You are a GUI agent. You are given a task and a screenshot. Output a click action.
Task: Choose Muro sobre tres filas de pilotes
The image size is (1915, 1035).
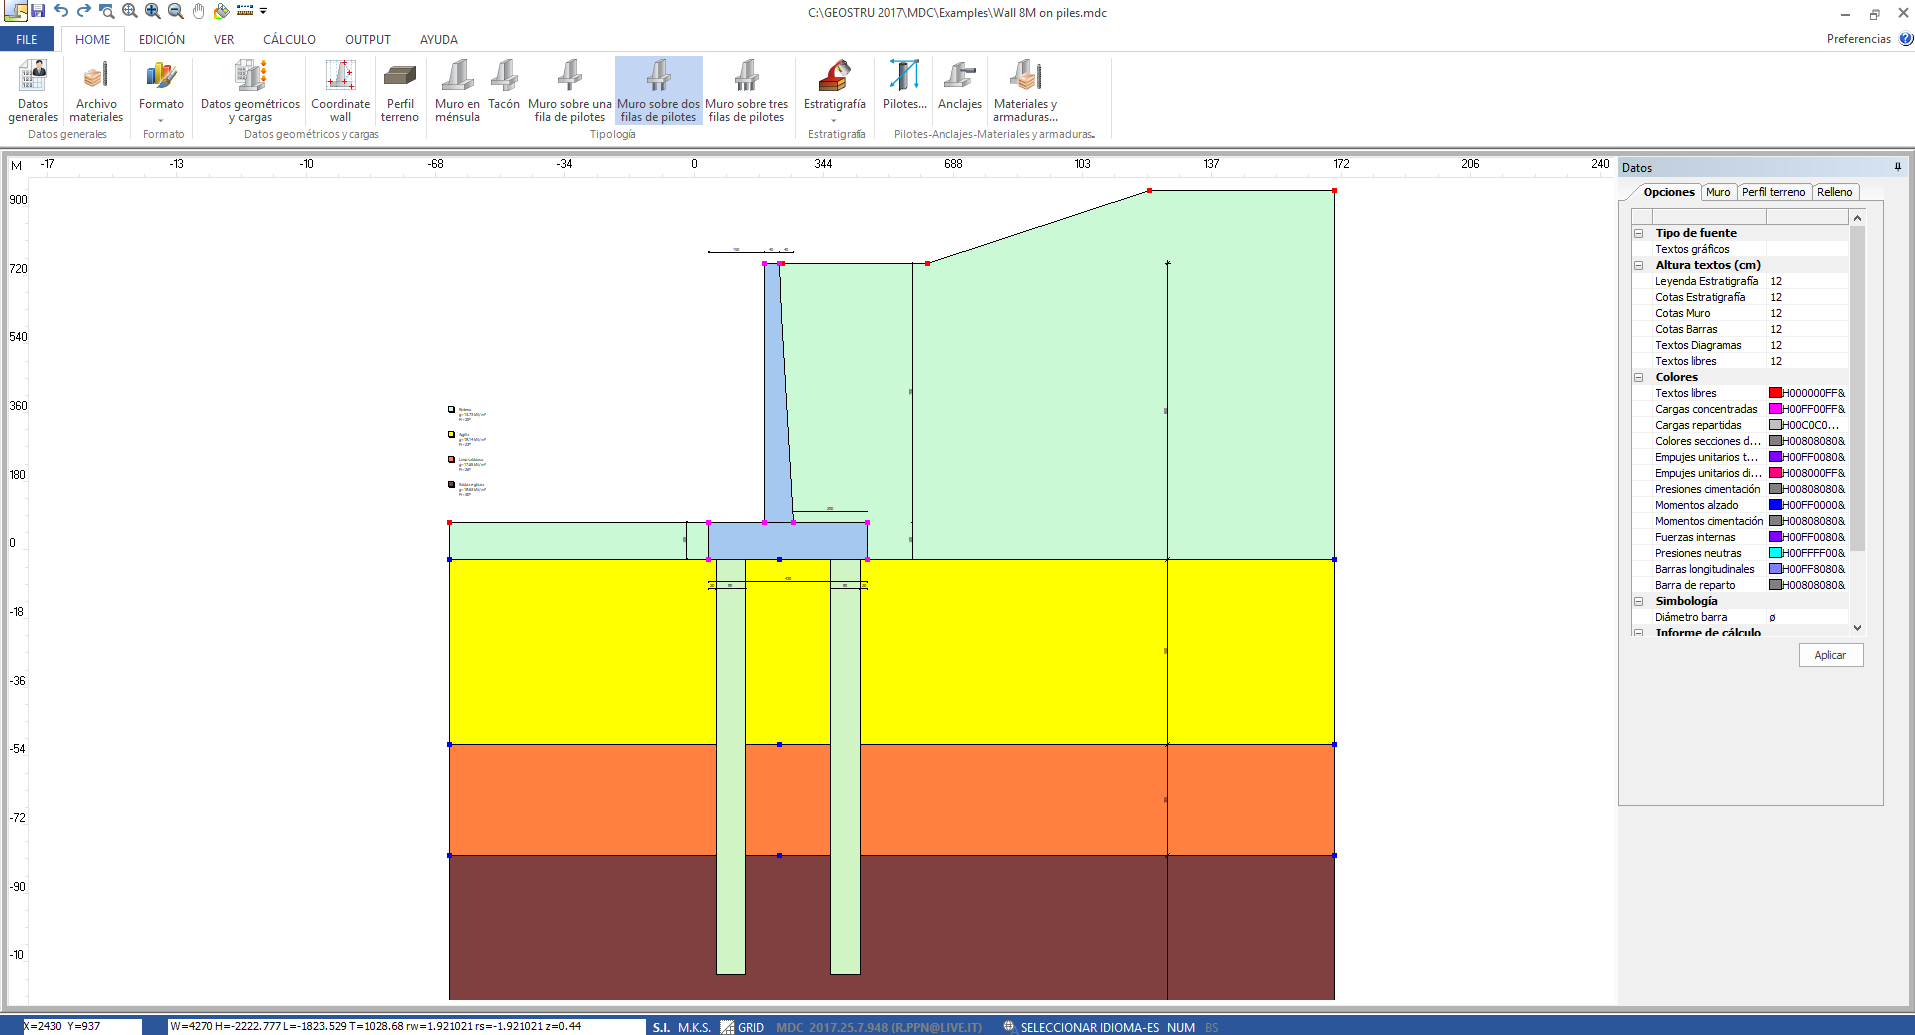746,91
